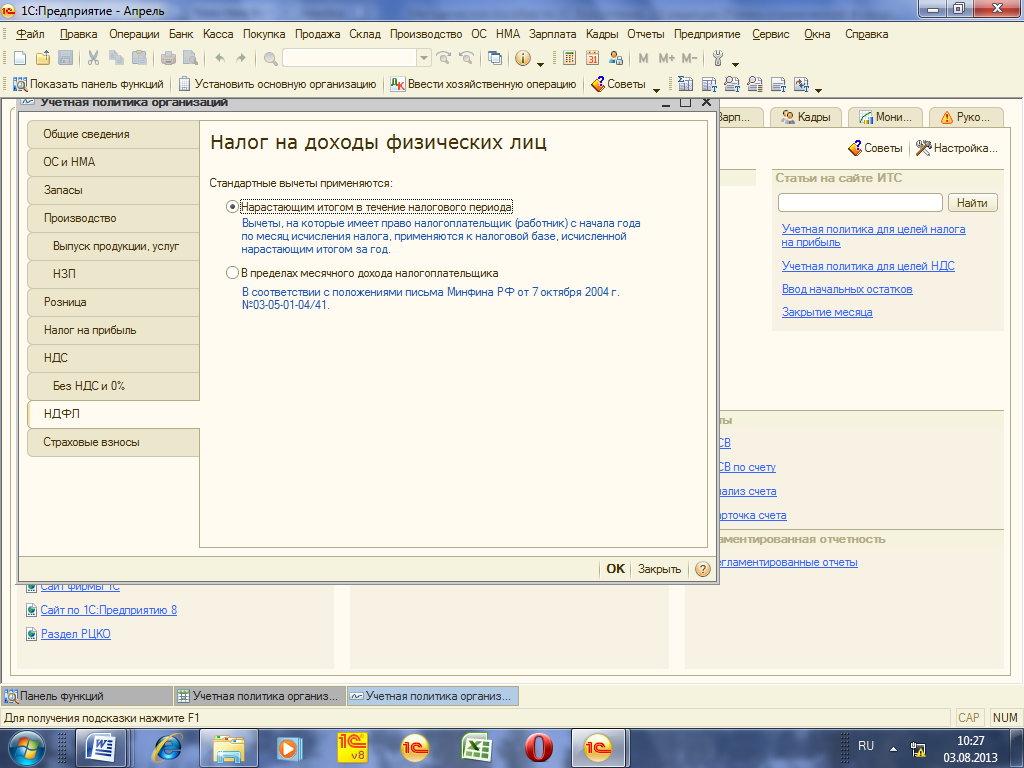
Task: Click Найти button in ИТС articles
Action: (x=972, y=203)
